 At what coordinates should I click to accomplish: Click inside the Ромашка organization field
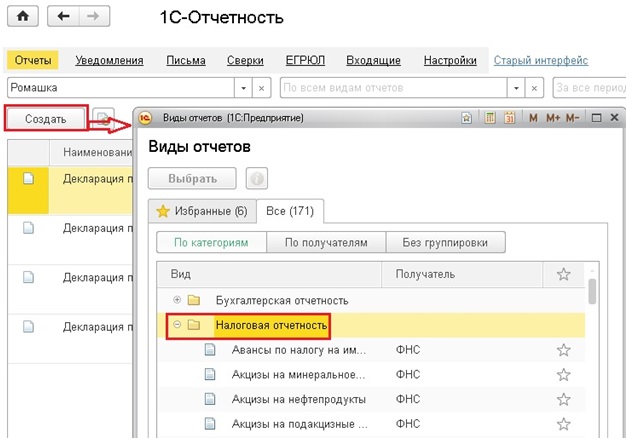click(x=121, y=88)
